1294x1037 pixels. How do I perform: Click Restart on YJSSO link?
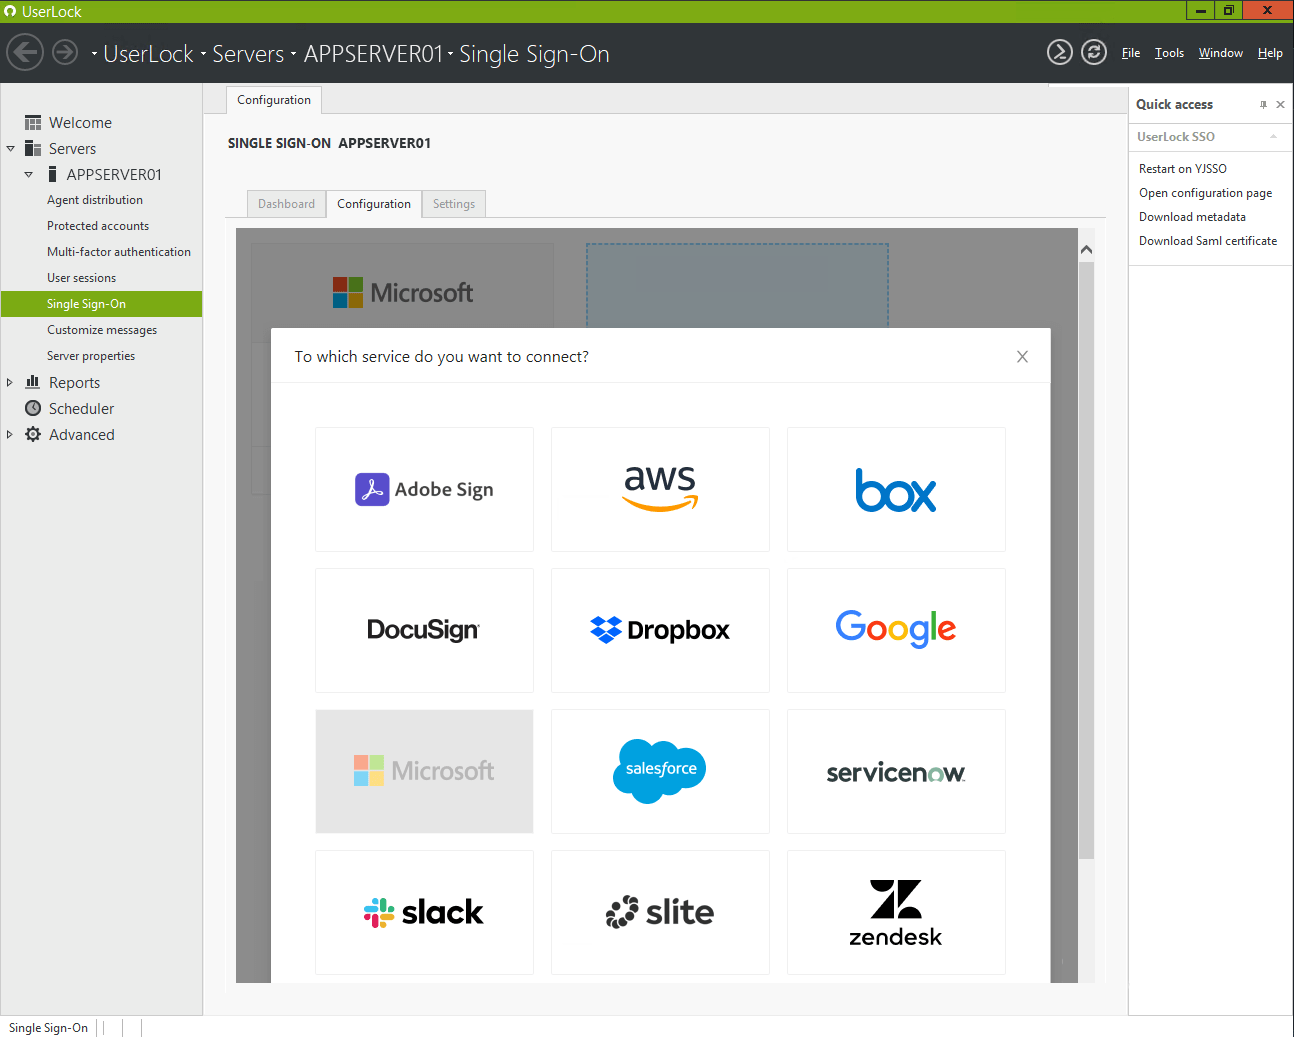1183,169
